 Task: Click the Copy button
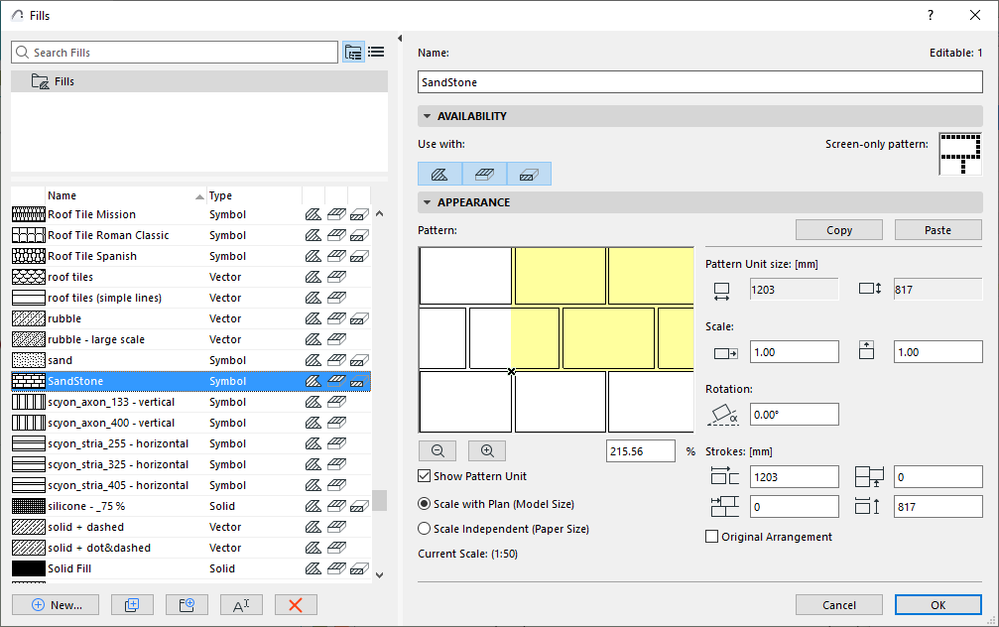coord(839,230)
